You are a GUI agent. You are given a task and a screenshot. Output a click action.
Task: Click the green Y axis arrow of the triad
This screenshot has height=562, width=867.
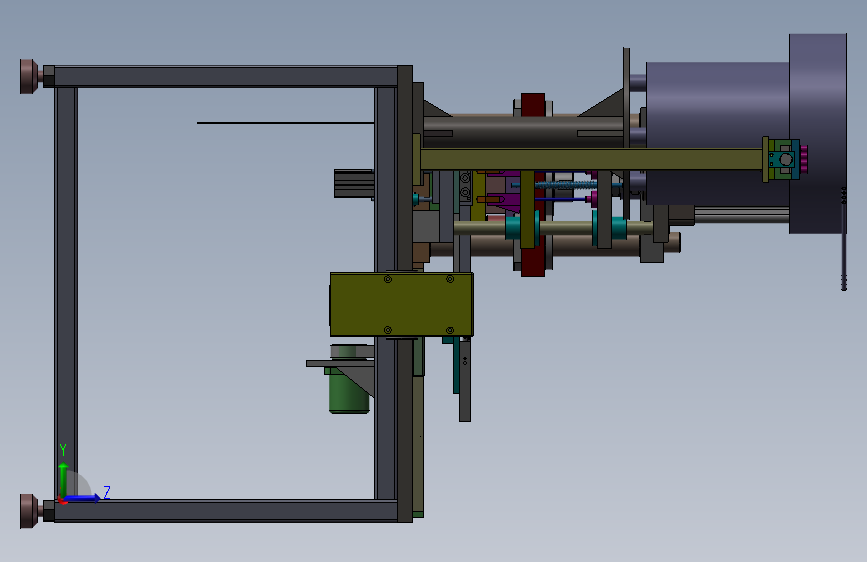(63, 480)
